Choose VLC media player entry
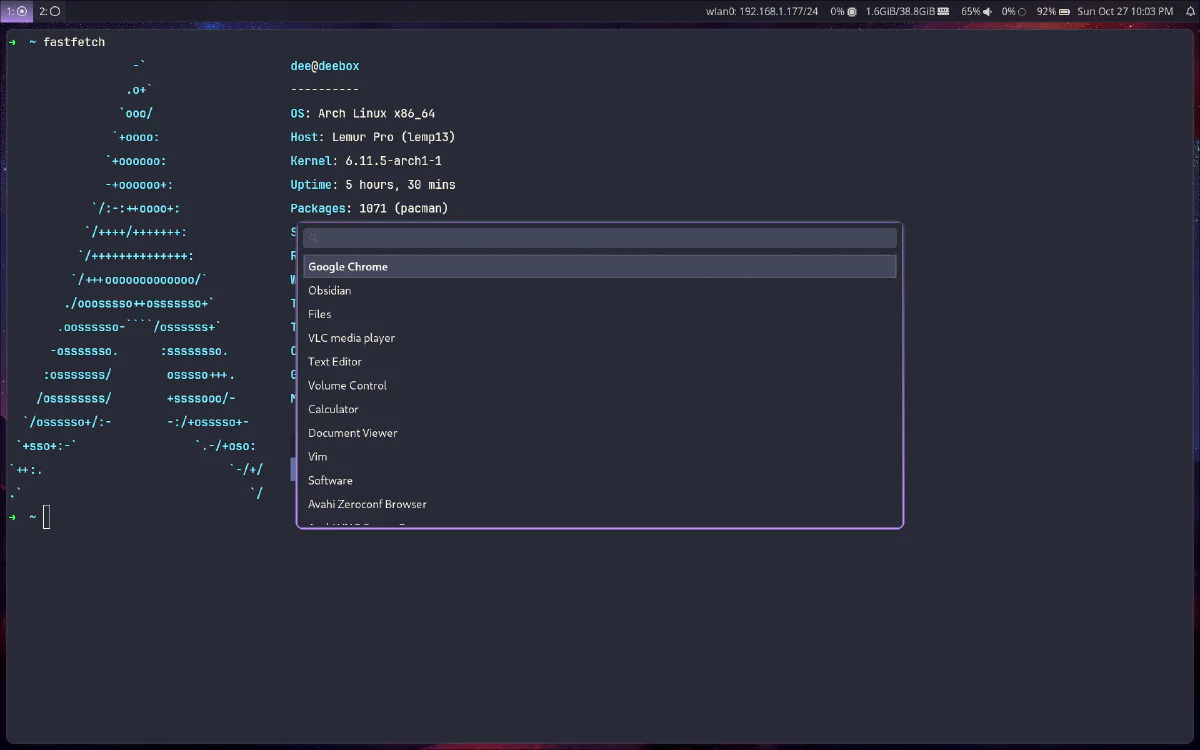The height and width of the screenshot is (750, 1200). click(x=351, y=338)
